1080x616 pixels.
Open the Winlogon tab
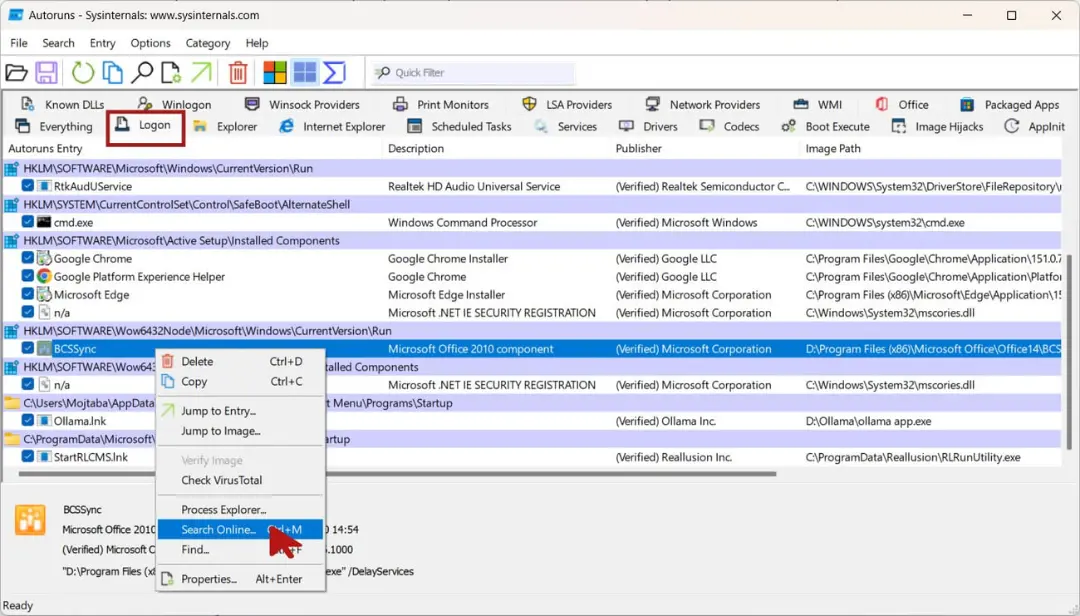[x=174, y=104]
